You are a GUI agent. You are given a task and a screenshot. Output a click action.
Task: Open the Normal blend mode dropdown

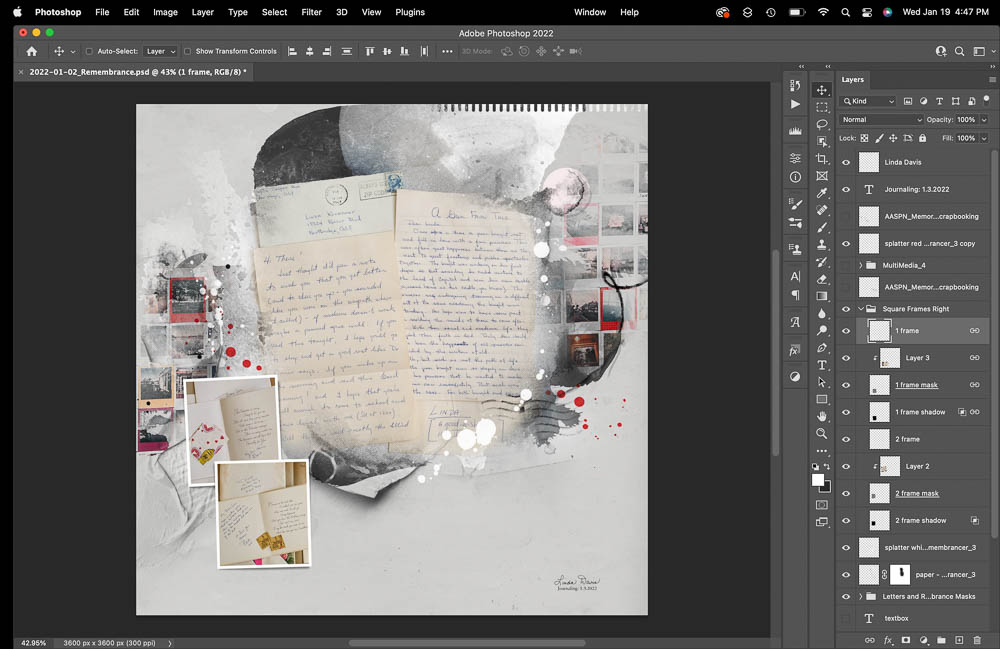(x=881, y=120)
